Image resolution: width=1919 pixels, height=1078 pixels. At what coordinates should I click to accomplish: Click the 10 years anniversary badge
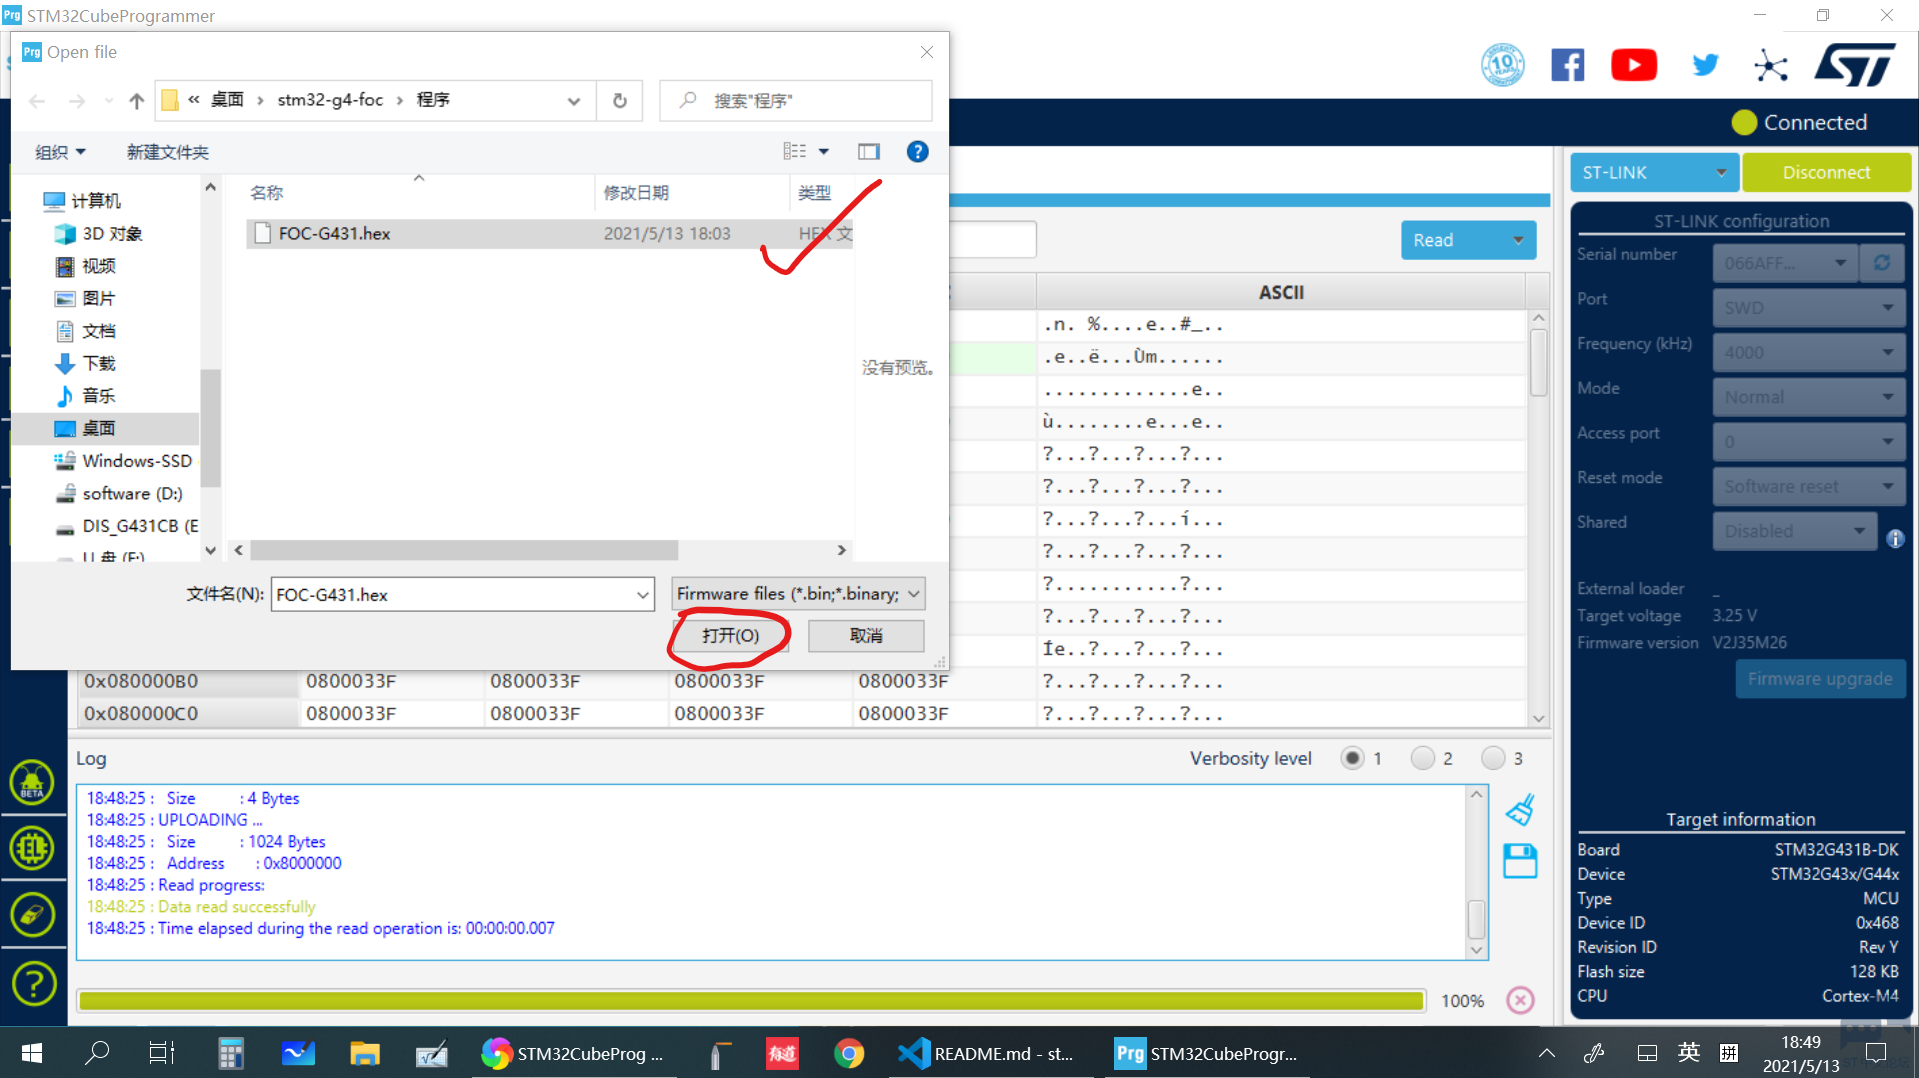[x=1502, y=66]
